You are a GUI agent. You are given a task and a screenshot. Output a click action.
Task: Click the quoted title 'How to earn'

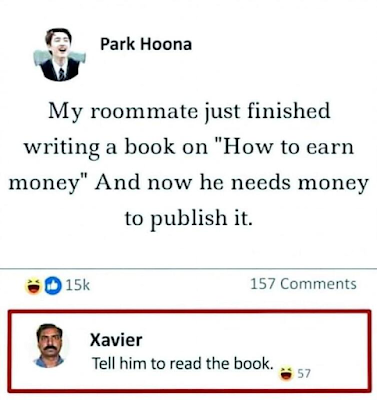coord(288,147)
